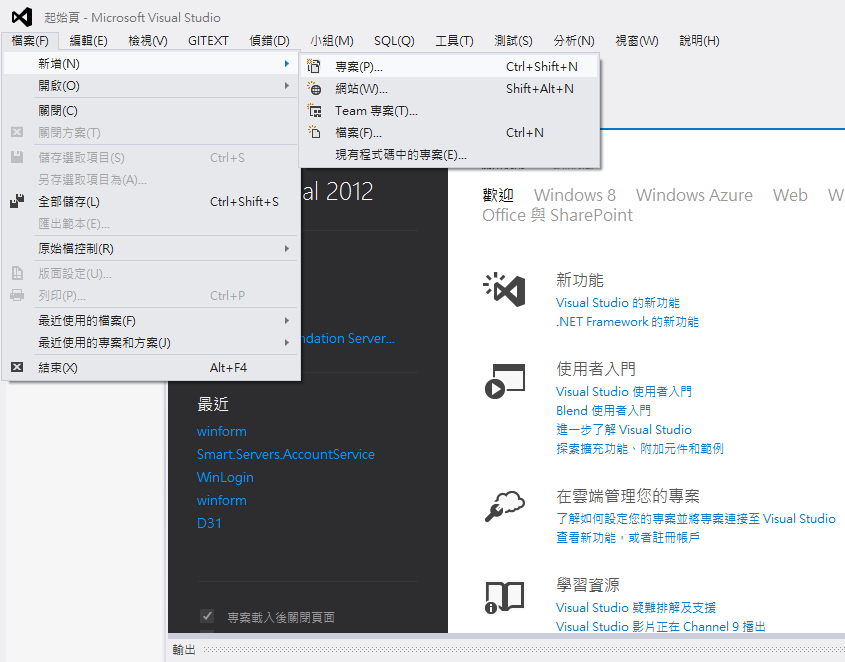
Task: Click the Visual Studio logo in title bar
Action: (22, 17)
